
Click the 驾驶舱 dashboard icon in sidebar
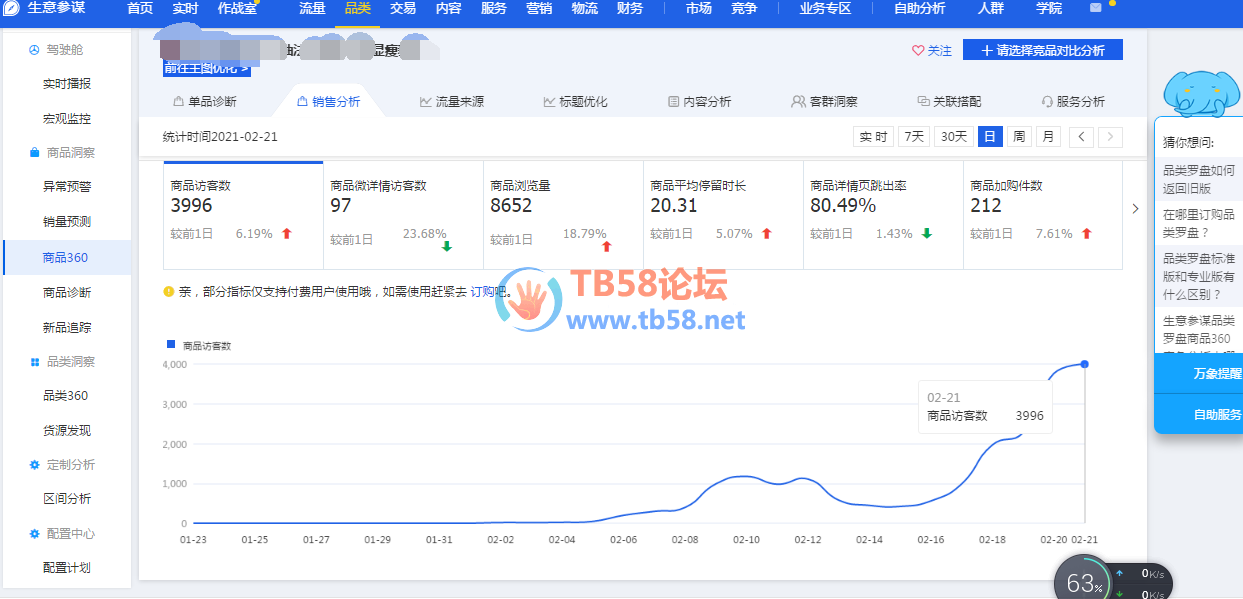point(34,50)
